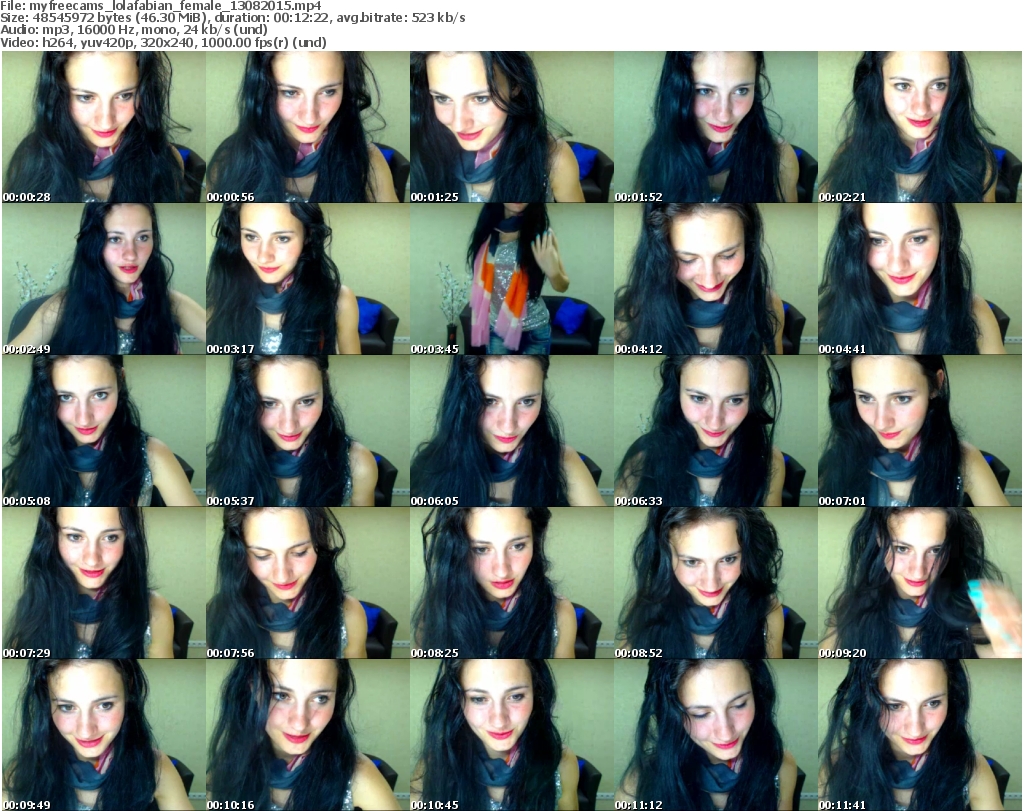Click the Video h264 info line

pyautogui.click(x=163, y=42)
